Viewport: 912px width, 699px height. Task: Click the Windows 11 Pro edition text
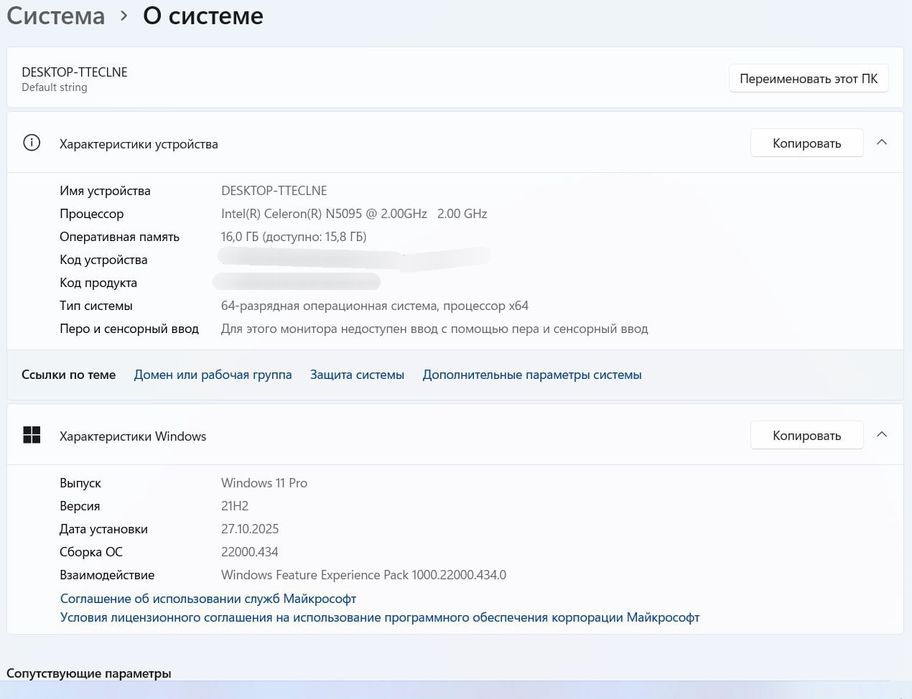click(x=264, y=483)
